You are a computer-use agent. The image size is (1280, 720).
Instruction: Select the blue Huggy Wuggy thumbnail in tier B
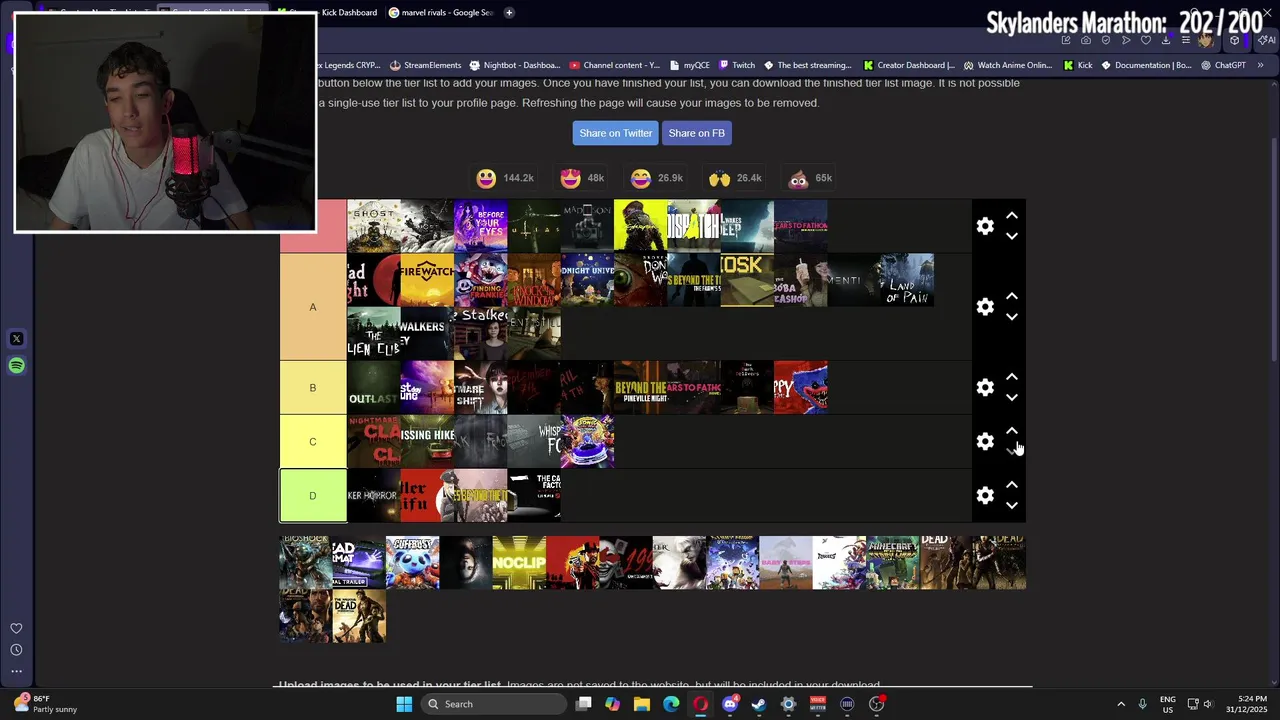800,388
